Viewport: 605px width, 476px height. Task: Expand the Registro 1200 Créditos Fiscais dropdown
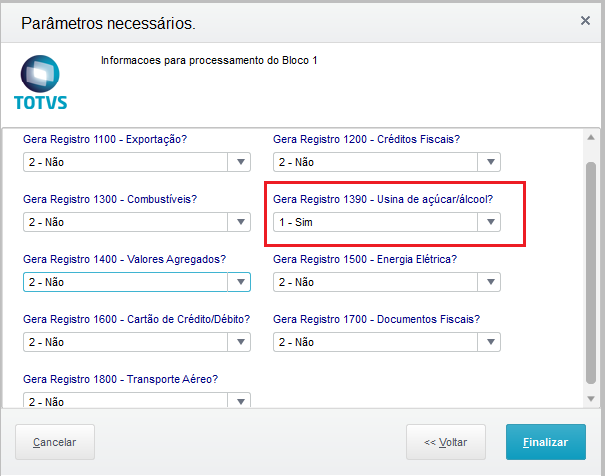tap(490, 162)
